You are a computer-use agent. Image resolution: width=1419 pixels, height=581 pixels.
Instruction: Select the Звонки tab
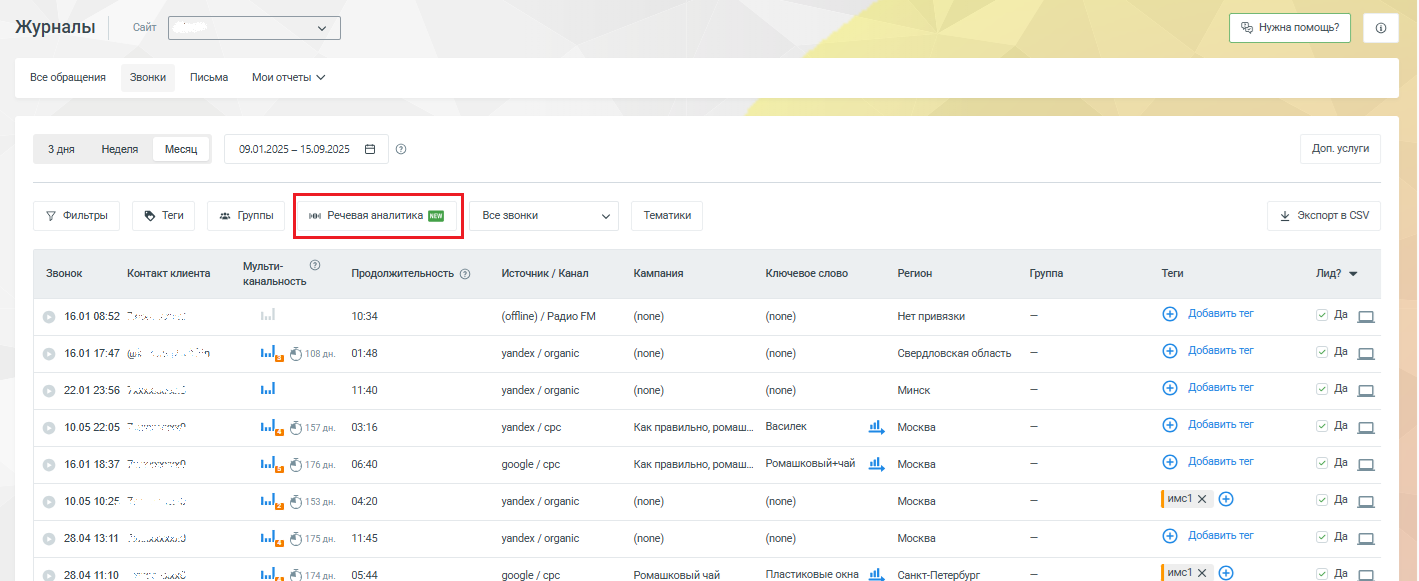click(148, 78)
